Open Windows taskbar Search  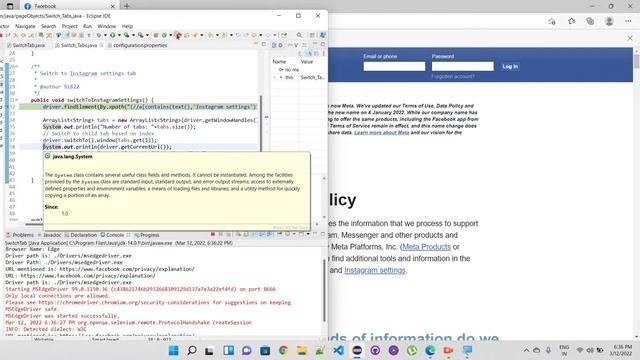click(x=192, y=351)
